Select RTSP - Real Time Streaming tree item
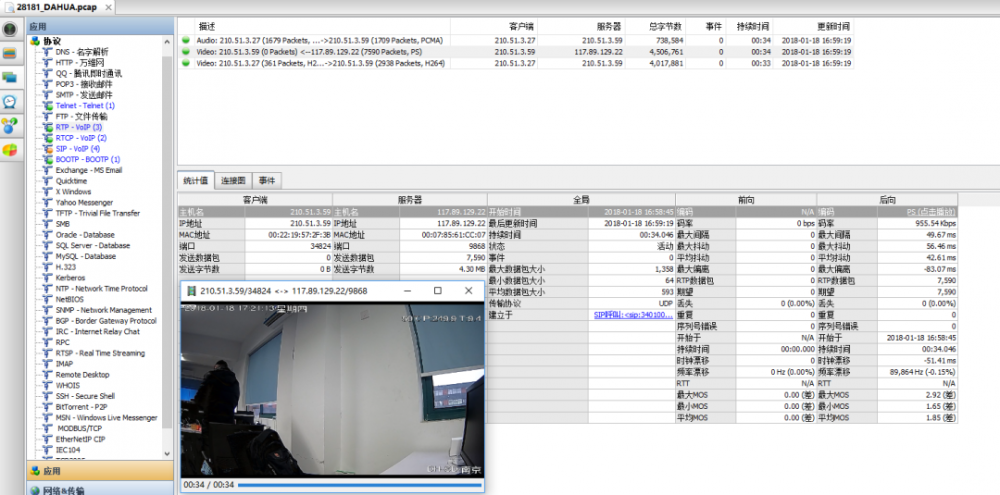The image size is (1000, 495). tap(100, 353)
